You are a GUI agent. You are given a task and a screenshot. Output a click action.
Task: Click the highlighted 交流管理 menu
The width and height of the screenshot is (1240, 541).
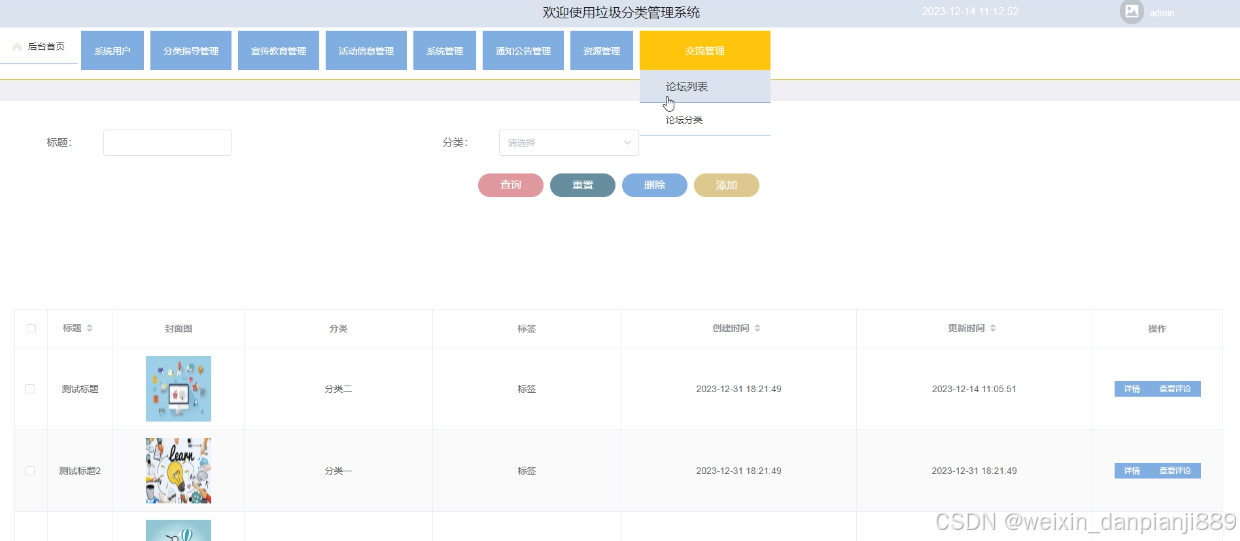pos(705,51)
